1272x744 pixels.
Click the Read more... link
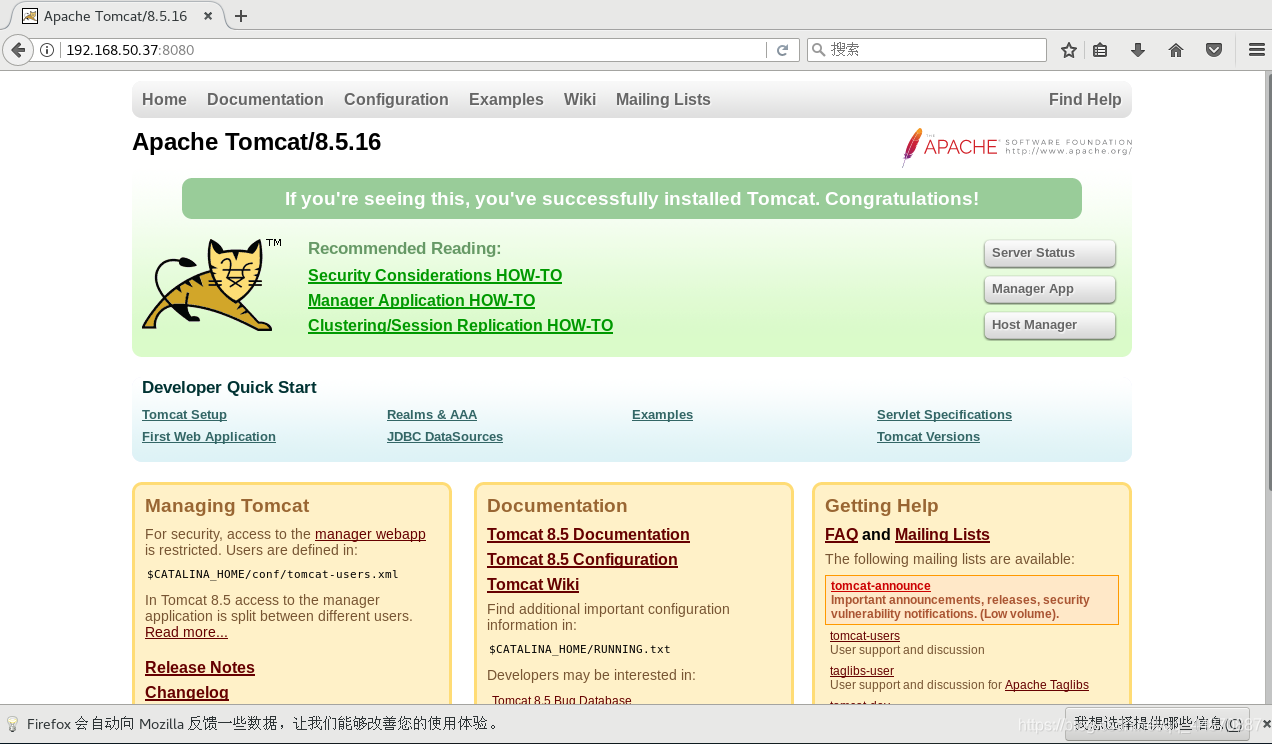pyautogui.click(x=186, y=632)
